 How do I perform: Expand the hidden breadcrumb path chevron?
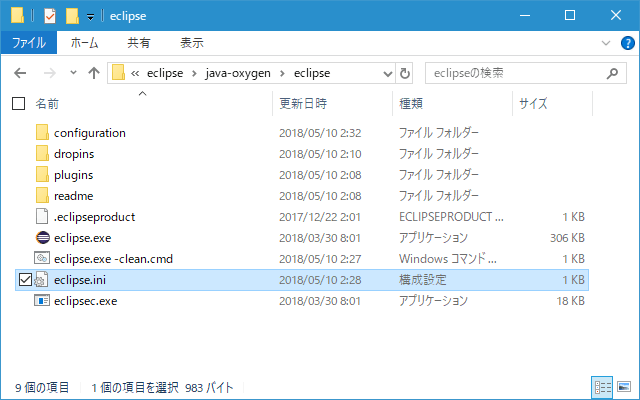(x=135, y=73)
